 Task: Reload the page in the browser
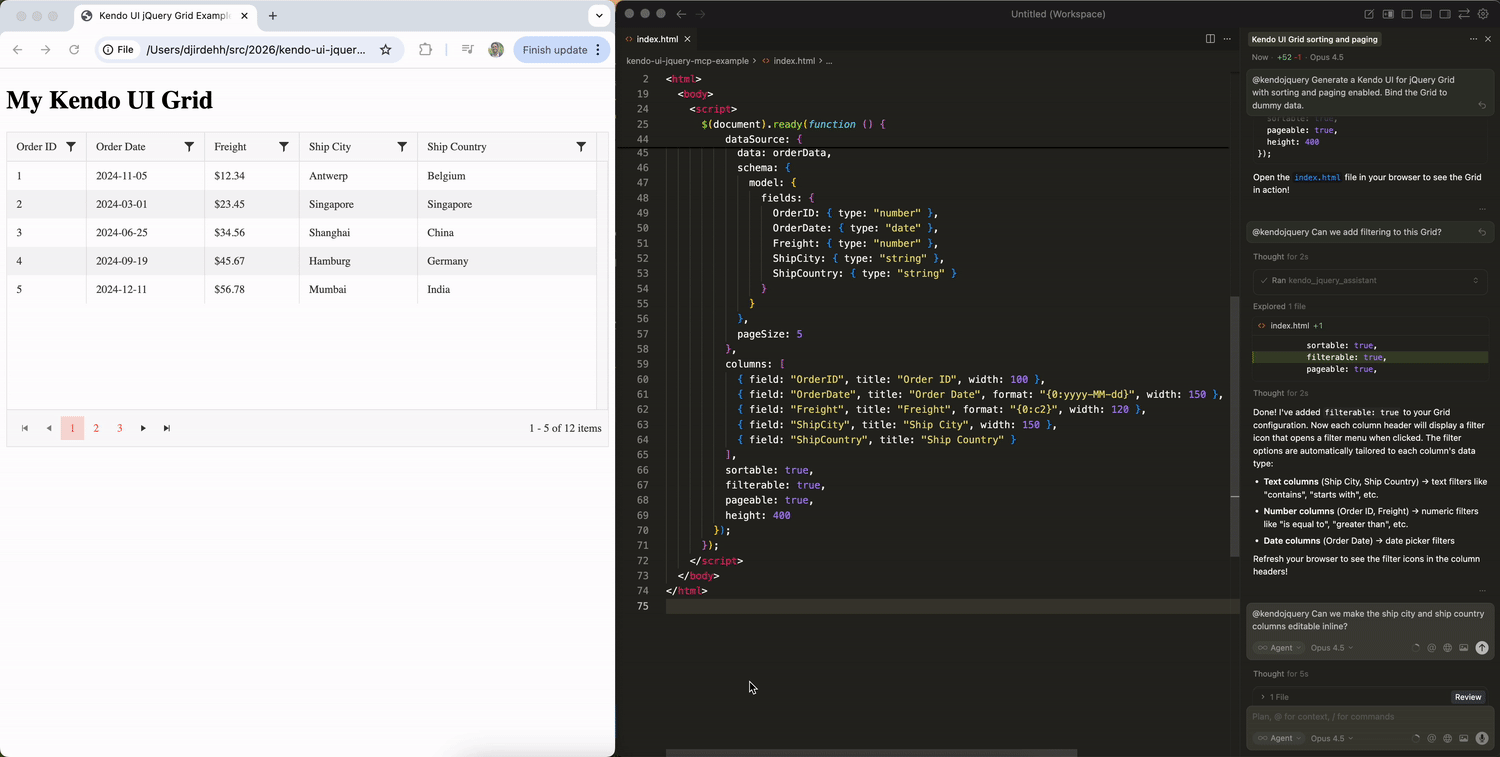pyautogui.click(x=74, y=49)
